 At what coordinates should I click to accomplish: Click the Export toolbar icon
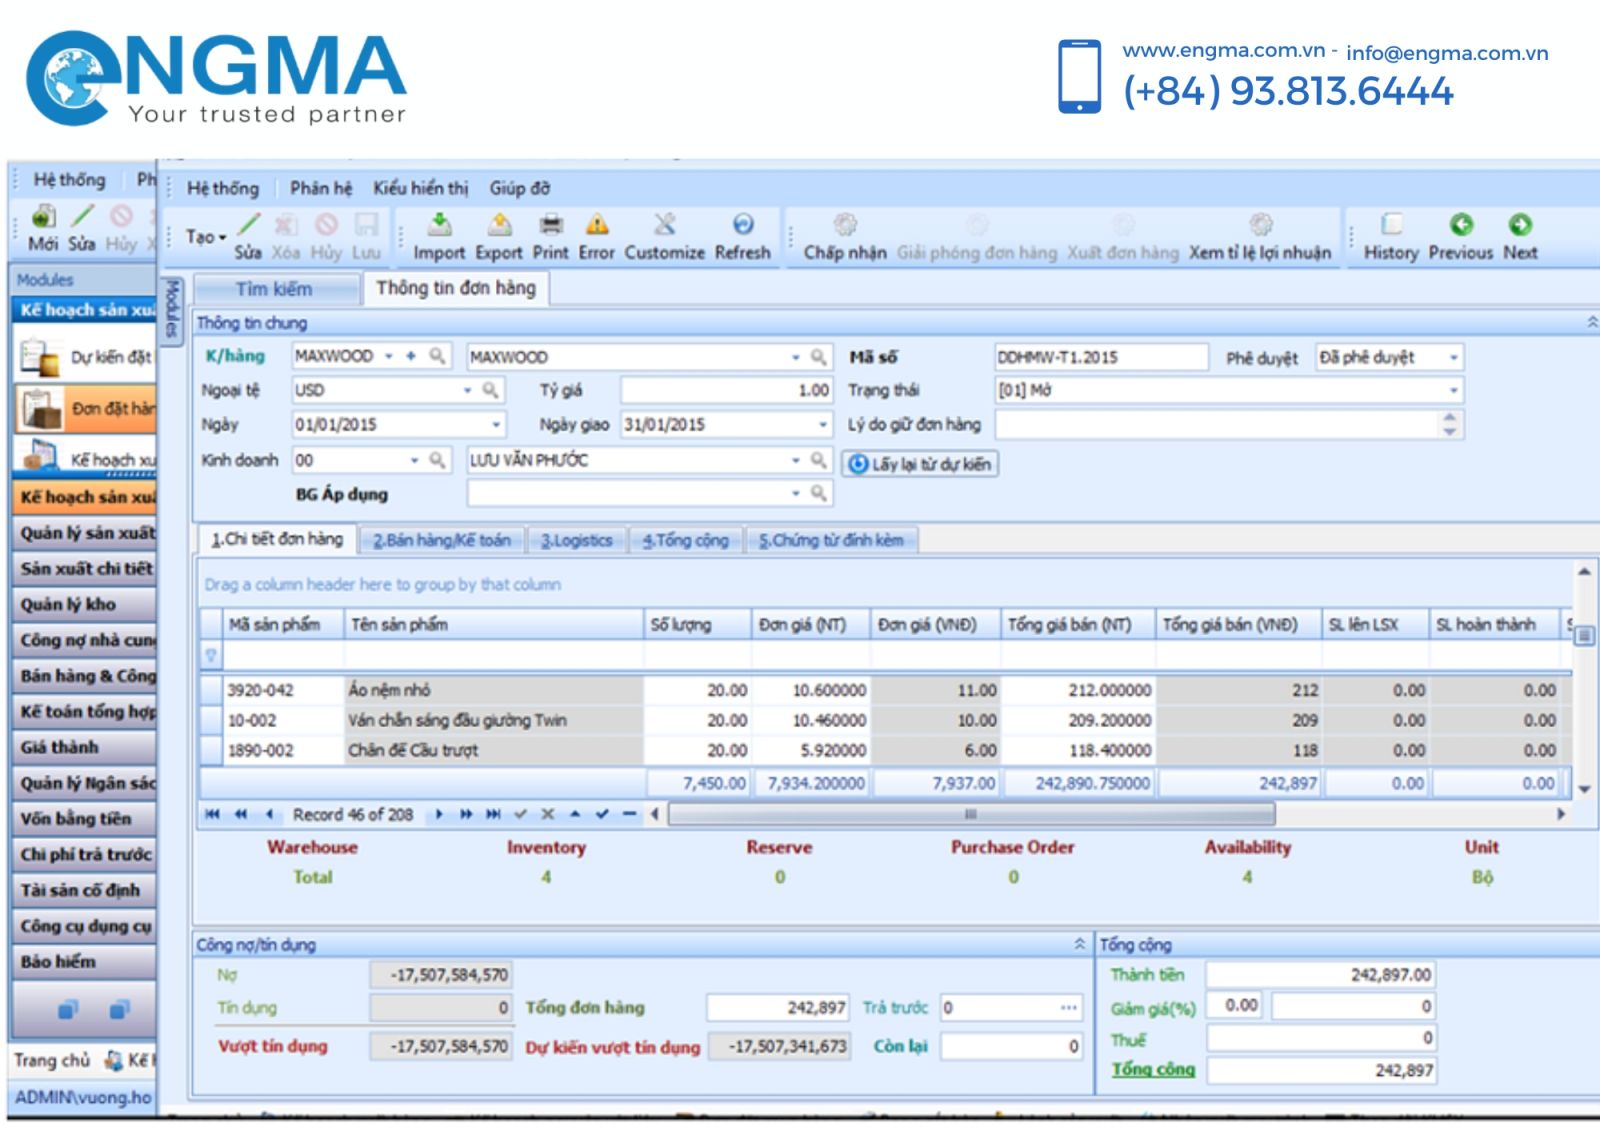pyautogui.click(x=499, y=224)
